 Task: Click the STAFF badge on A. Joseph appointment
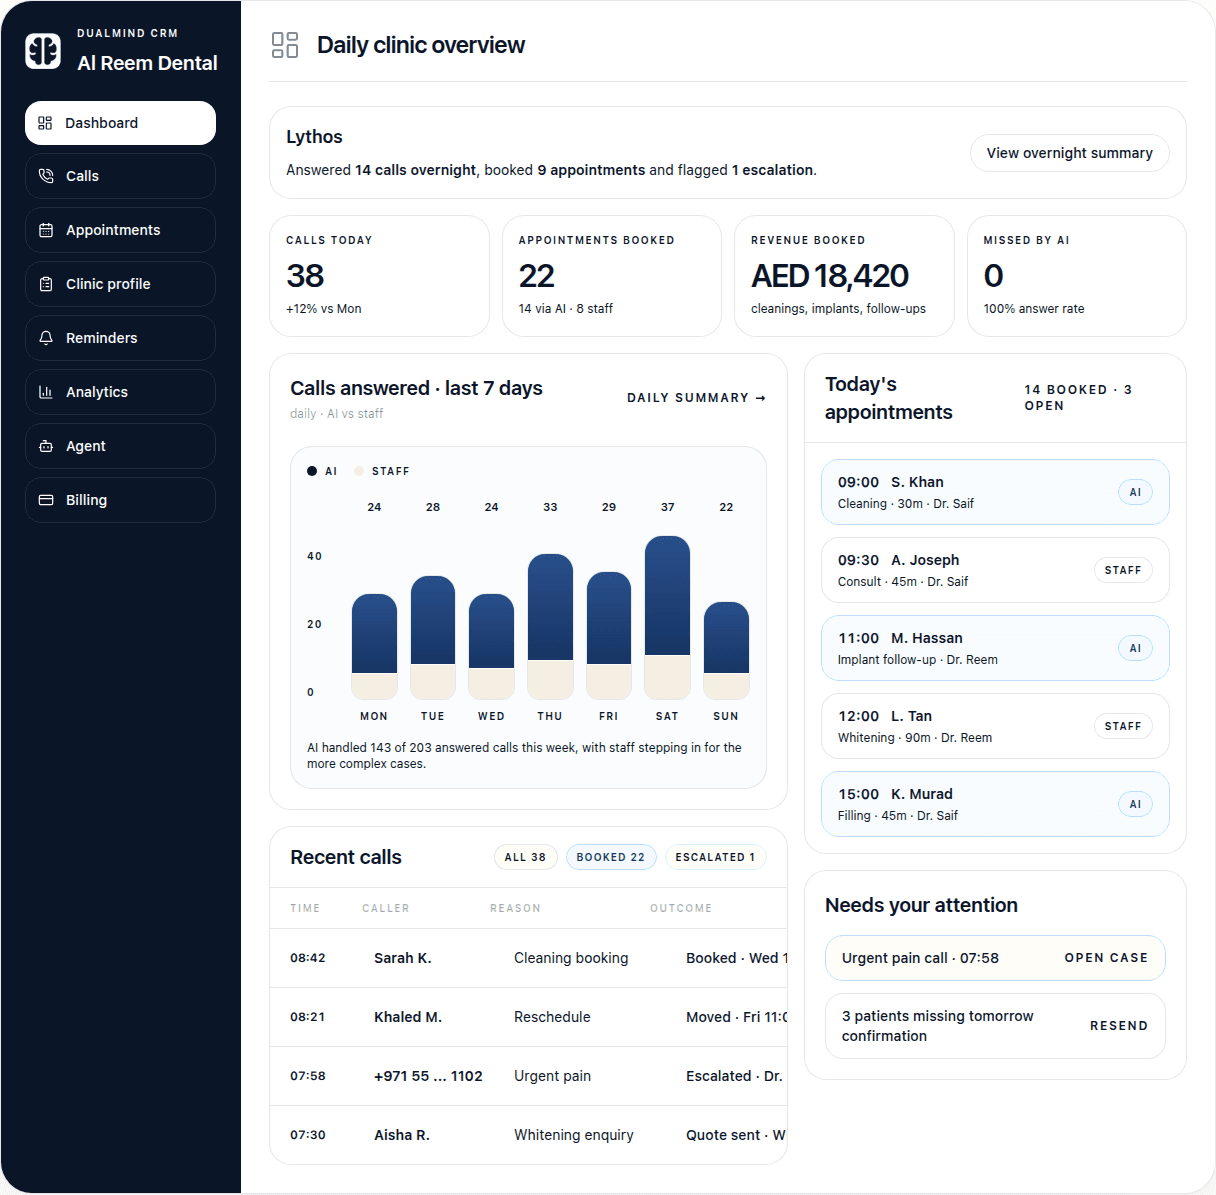tap(1123, 570)
